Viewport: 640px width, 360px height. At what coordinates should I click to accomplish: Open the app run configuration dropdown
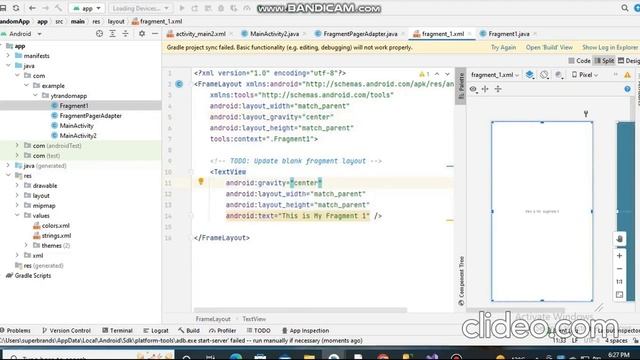click(x=87, y=8)
